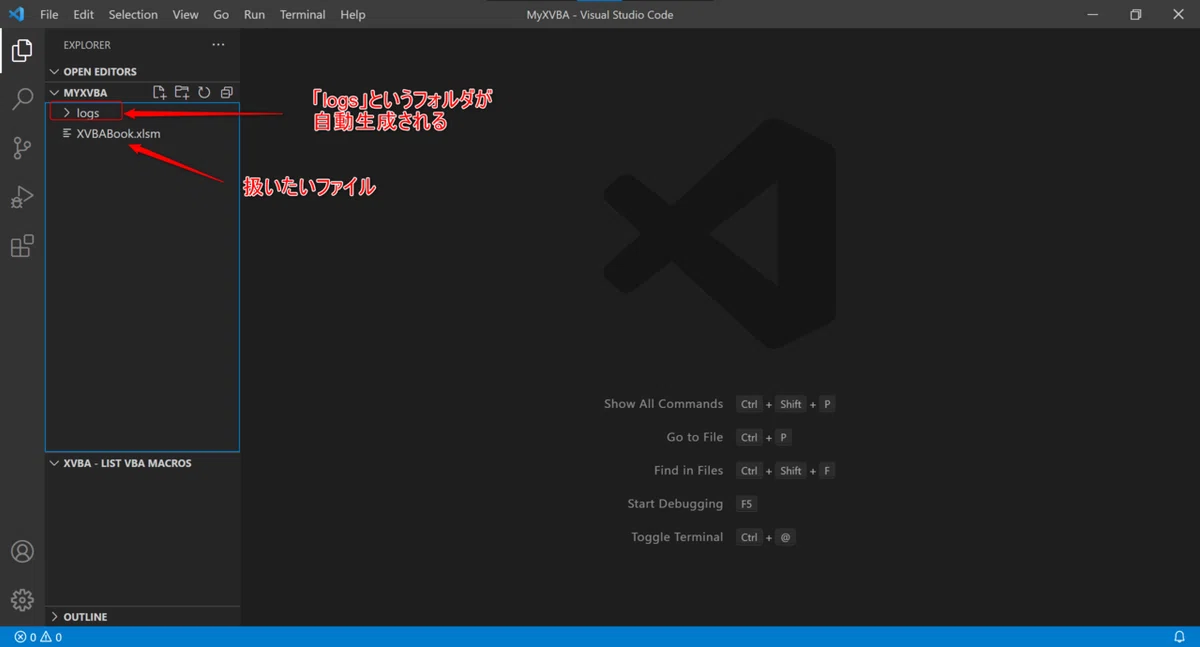The image size is (1200, 647).
Task: Open the File menu
Action: point(49,15)
